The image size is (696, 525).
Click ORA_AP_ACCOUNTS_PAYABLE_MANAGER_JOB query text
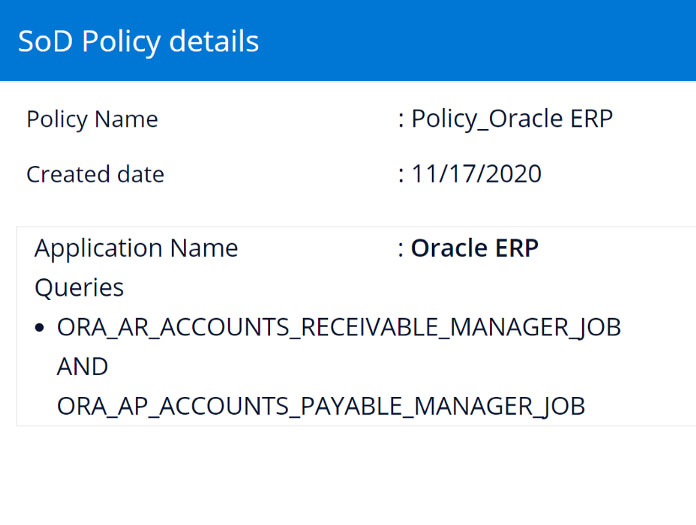pos(321,407)
